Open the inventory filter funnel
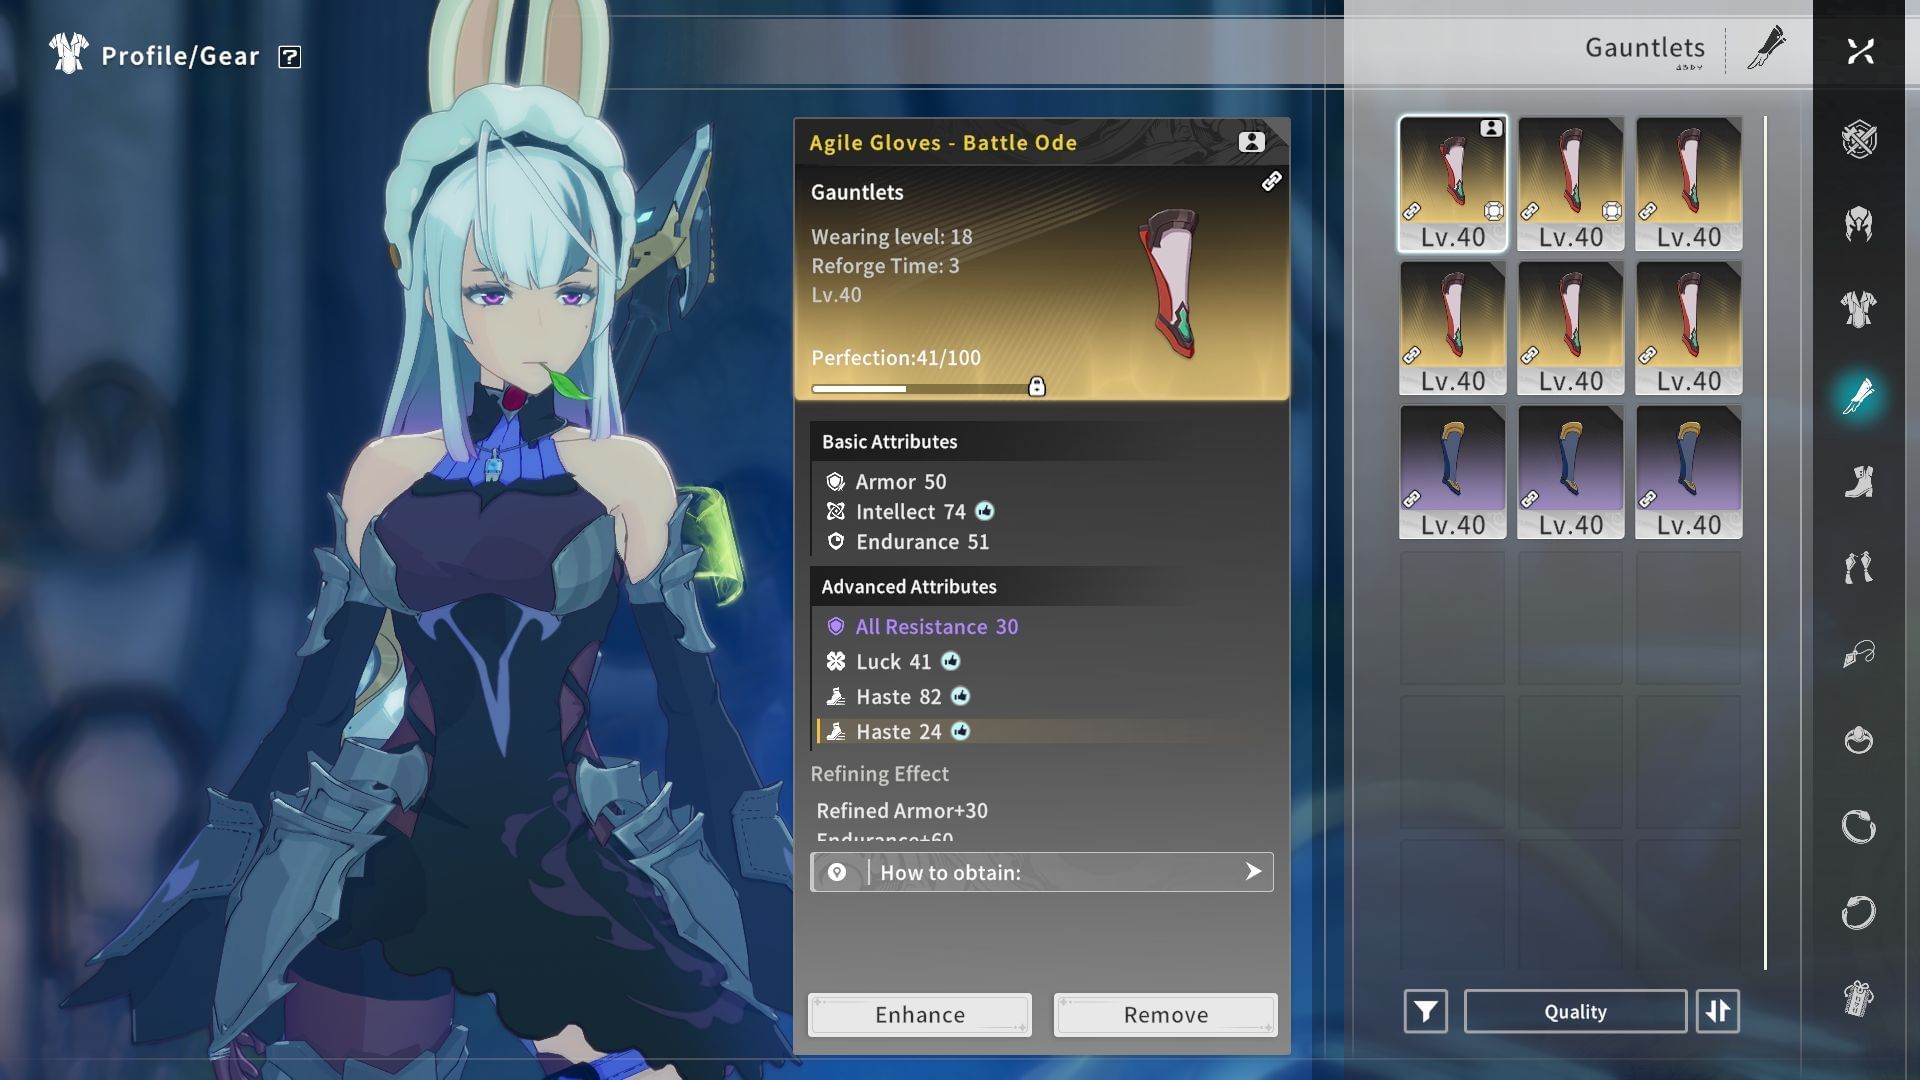Screen dimensions: 1920x1080 1425,1011
